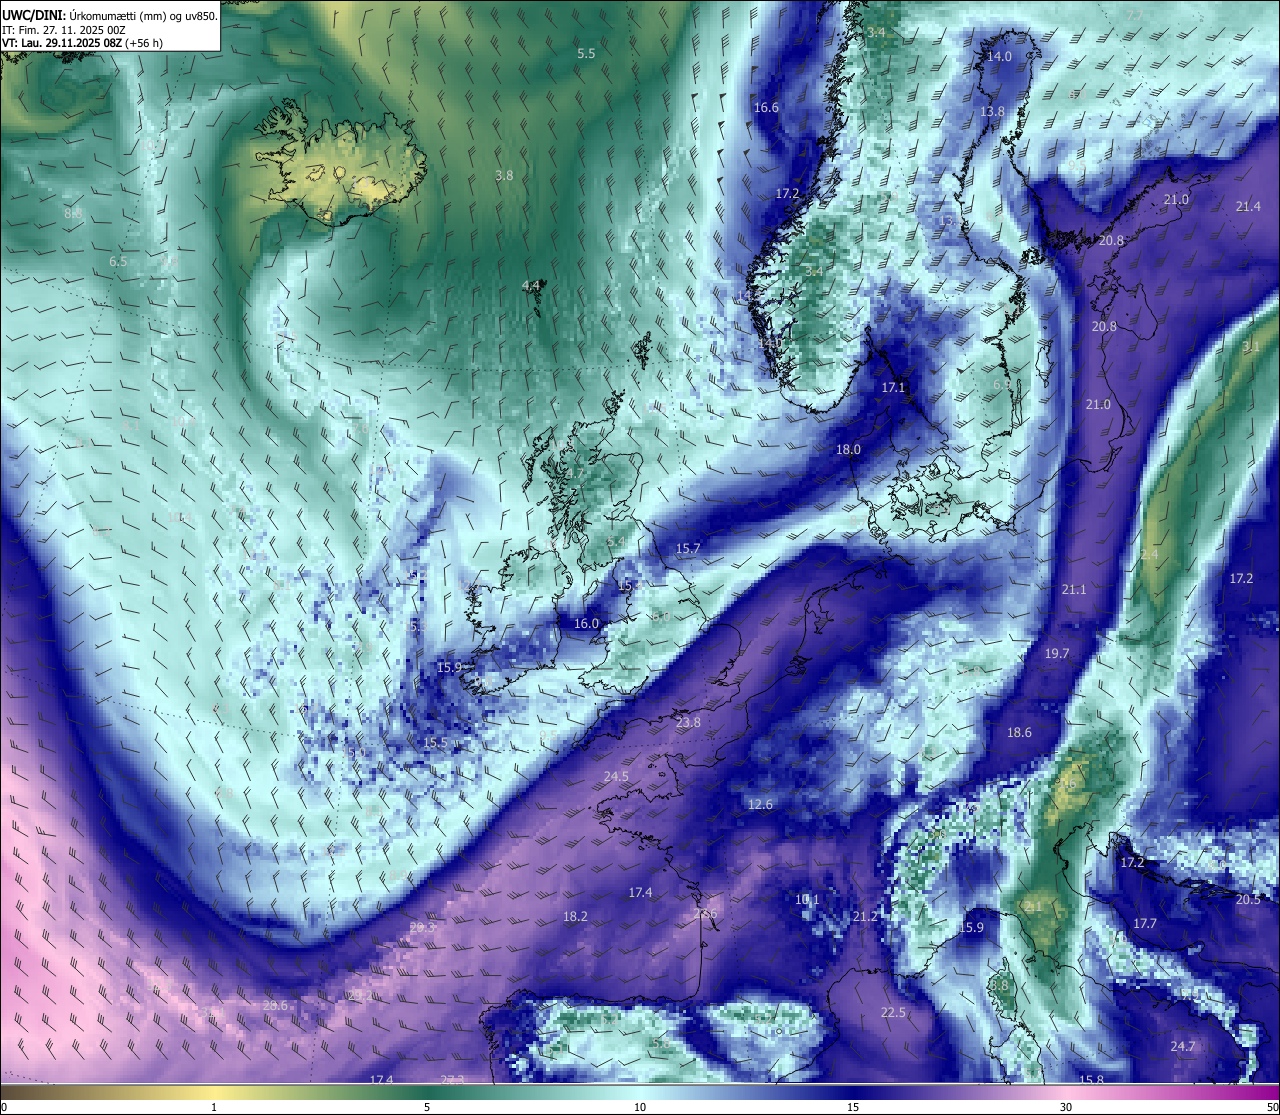Click the 13.8 value label over northern Sweden
1280x1115 pixels.
coord(992,112)
